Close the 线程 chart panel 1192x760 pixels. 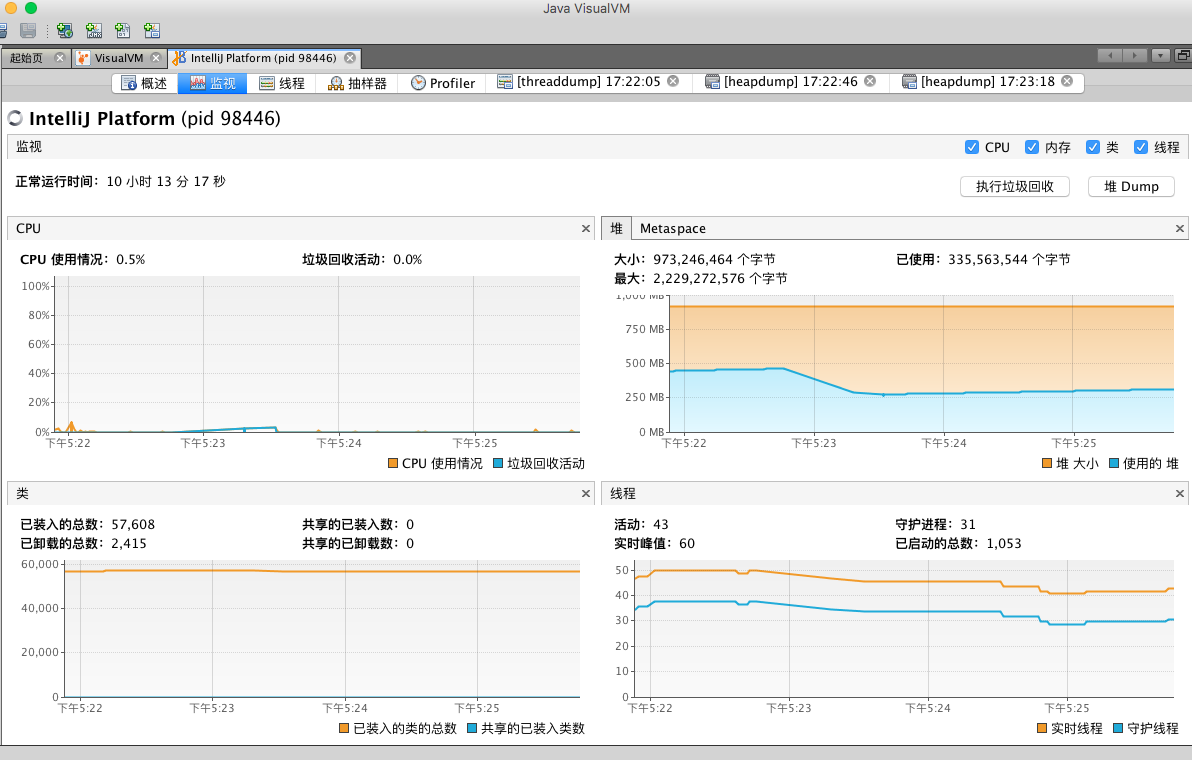1180,493
